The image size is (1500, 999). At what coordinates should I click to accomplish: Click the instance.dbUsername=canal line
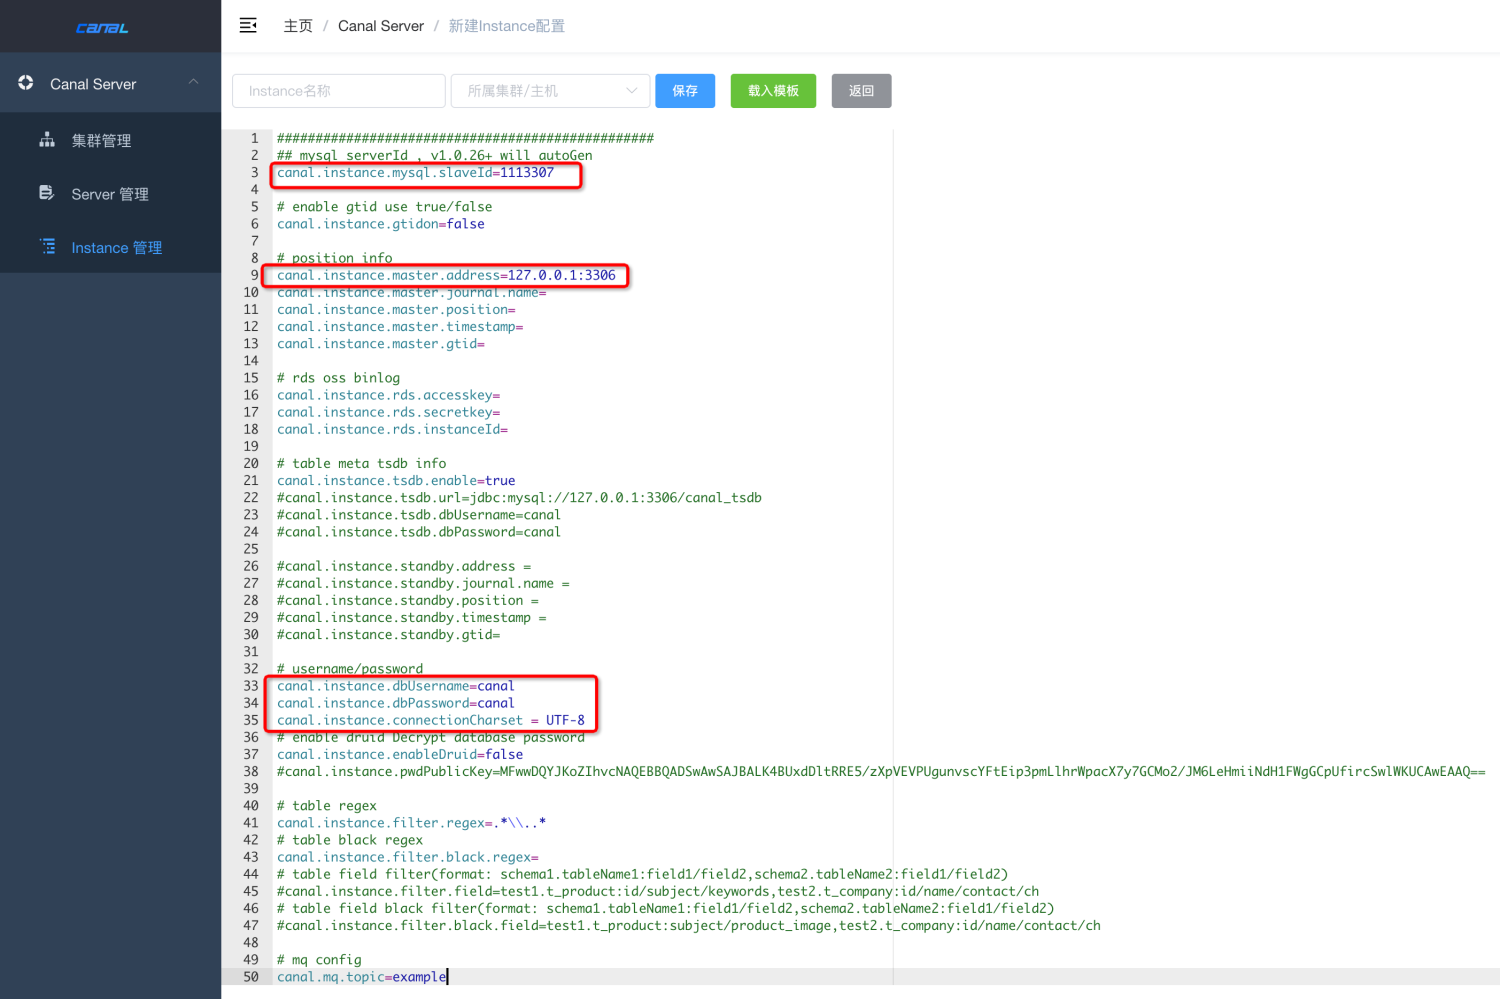396,686
